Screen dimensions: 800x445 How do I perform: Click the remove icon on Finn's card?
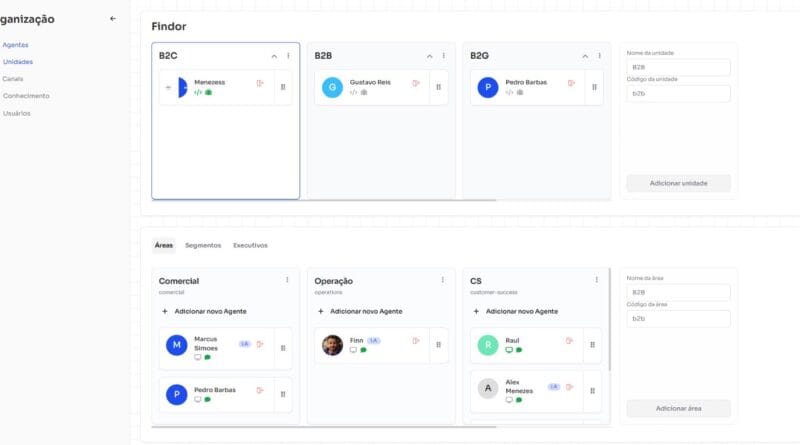pyautogui.click(x=416, y=341)
